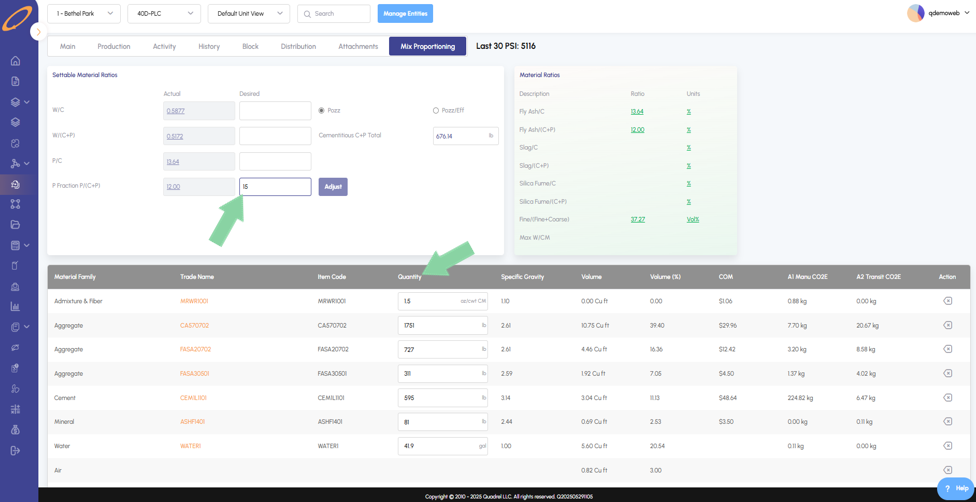
Task: Click the user avatar for qdemoweb
Action: [x=915, y=13]
